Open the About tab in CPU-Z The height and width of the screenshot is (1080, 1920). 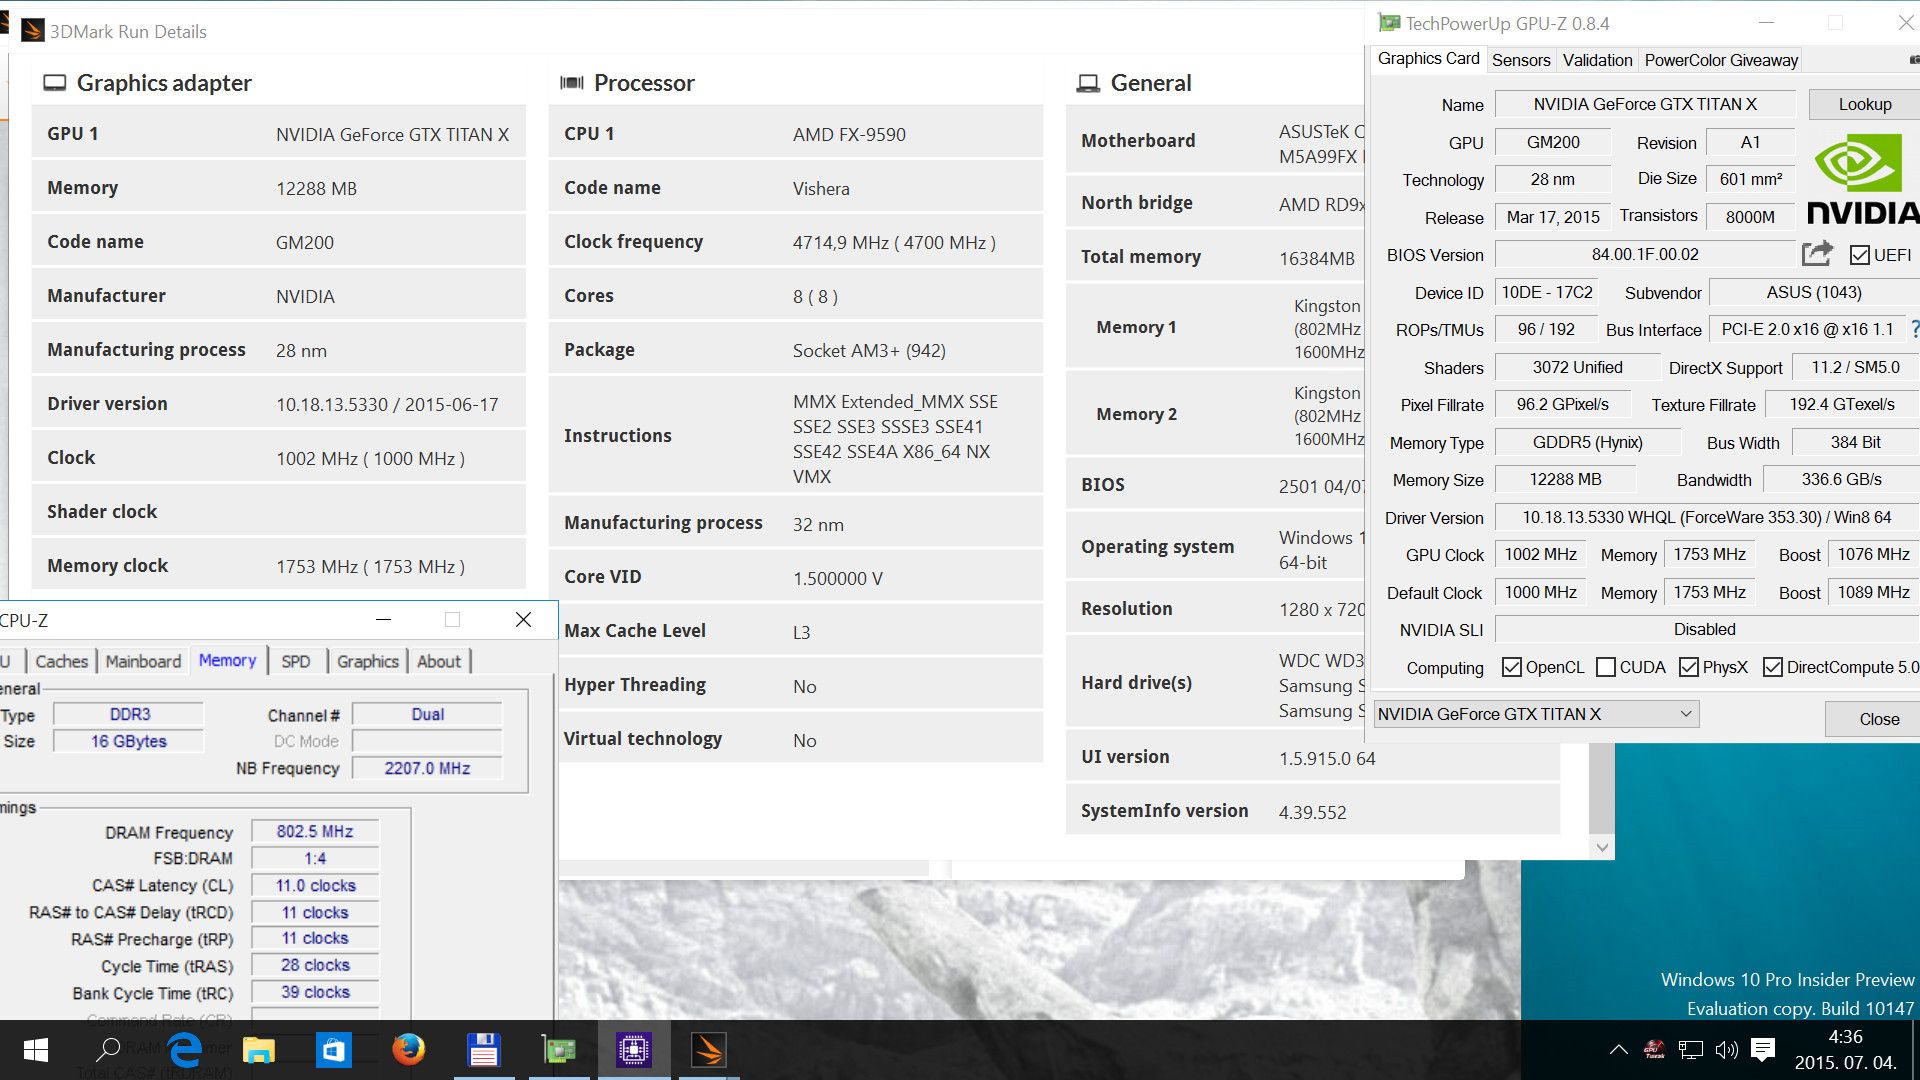pos(439,661)
